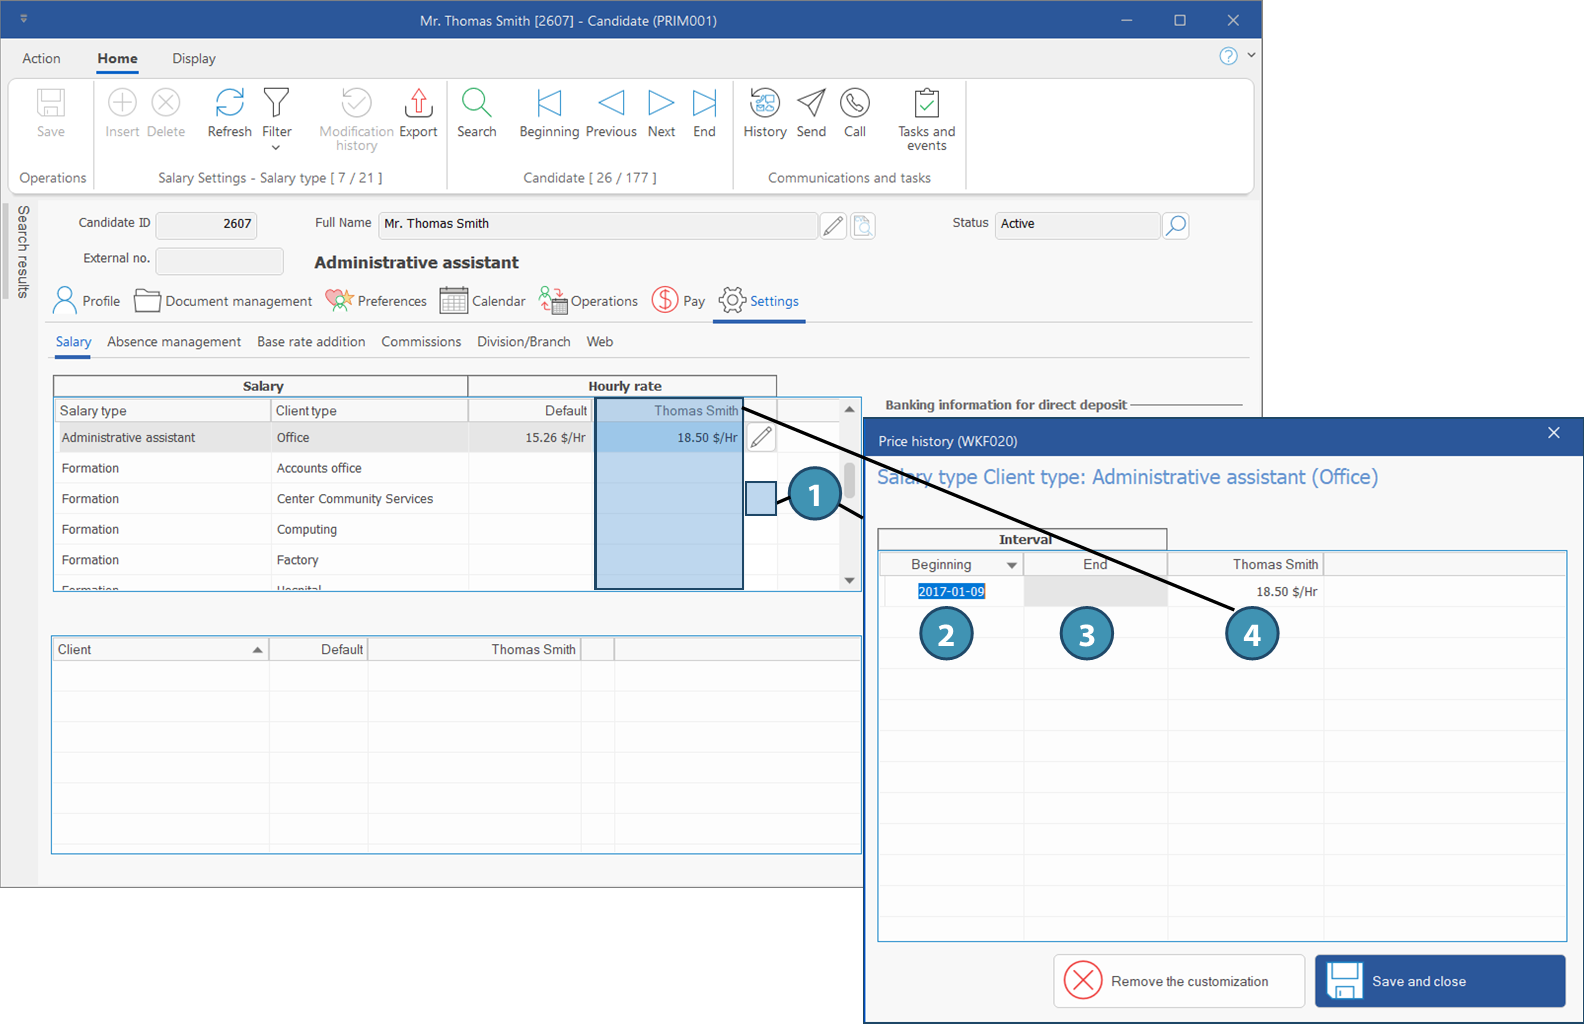The image size is (1585, 1024).
Task: Click pencil icon beside 18.50 $/Hr rate
Action: click(761, 437)
